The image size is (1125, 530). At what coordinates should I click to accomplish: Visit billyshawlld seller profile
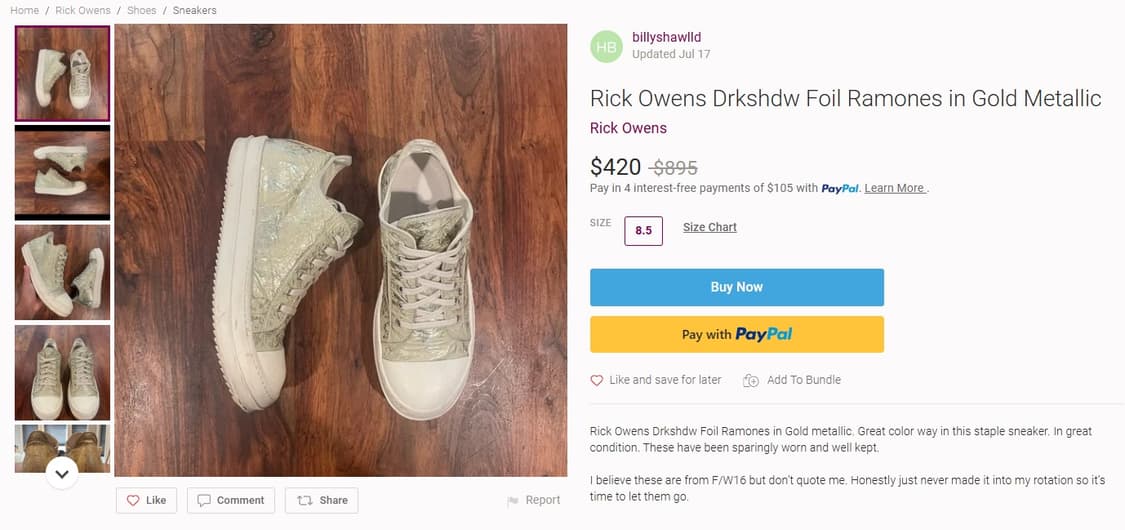point(665,37)
